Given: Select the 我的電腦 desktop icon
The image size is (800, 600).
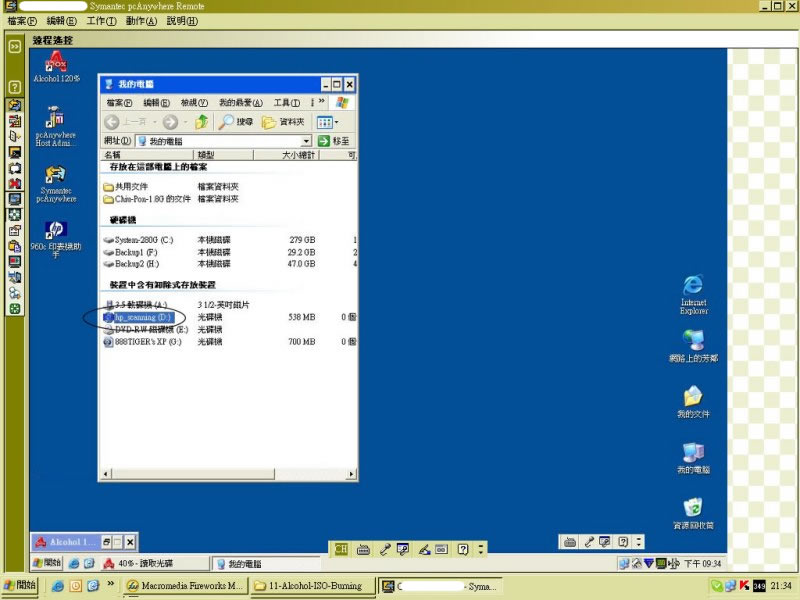Looking at the screenshot, I should point(693,458).
